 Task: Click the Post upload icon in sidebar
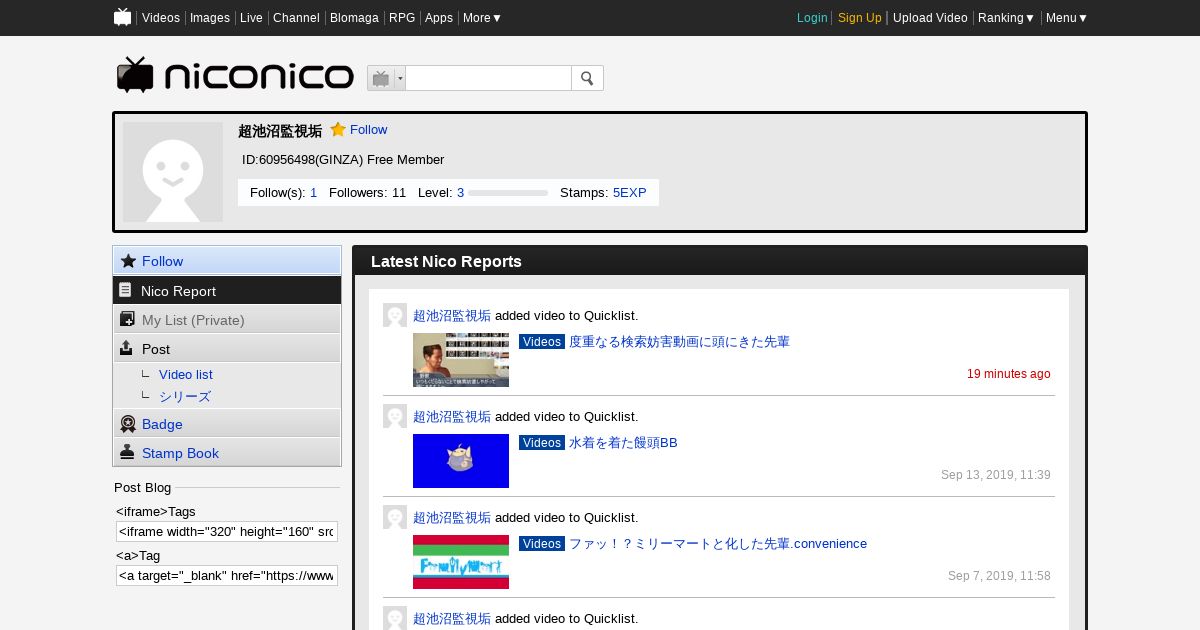click(x=126, y=348)
